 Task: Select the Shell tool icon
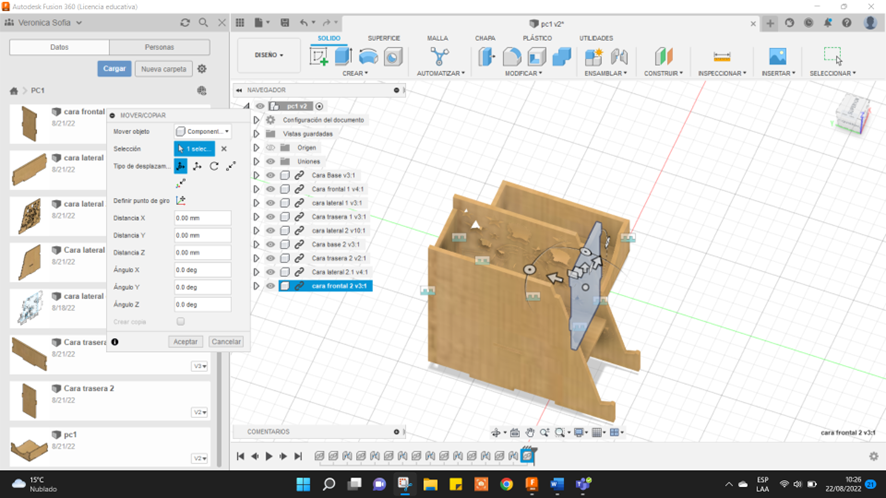click(x=537, y=57)
